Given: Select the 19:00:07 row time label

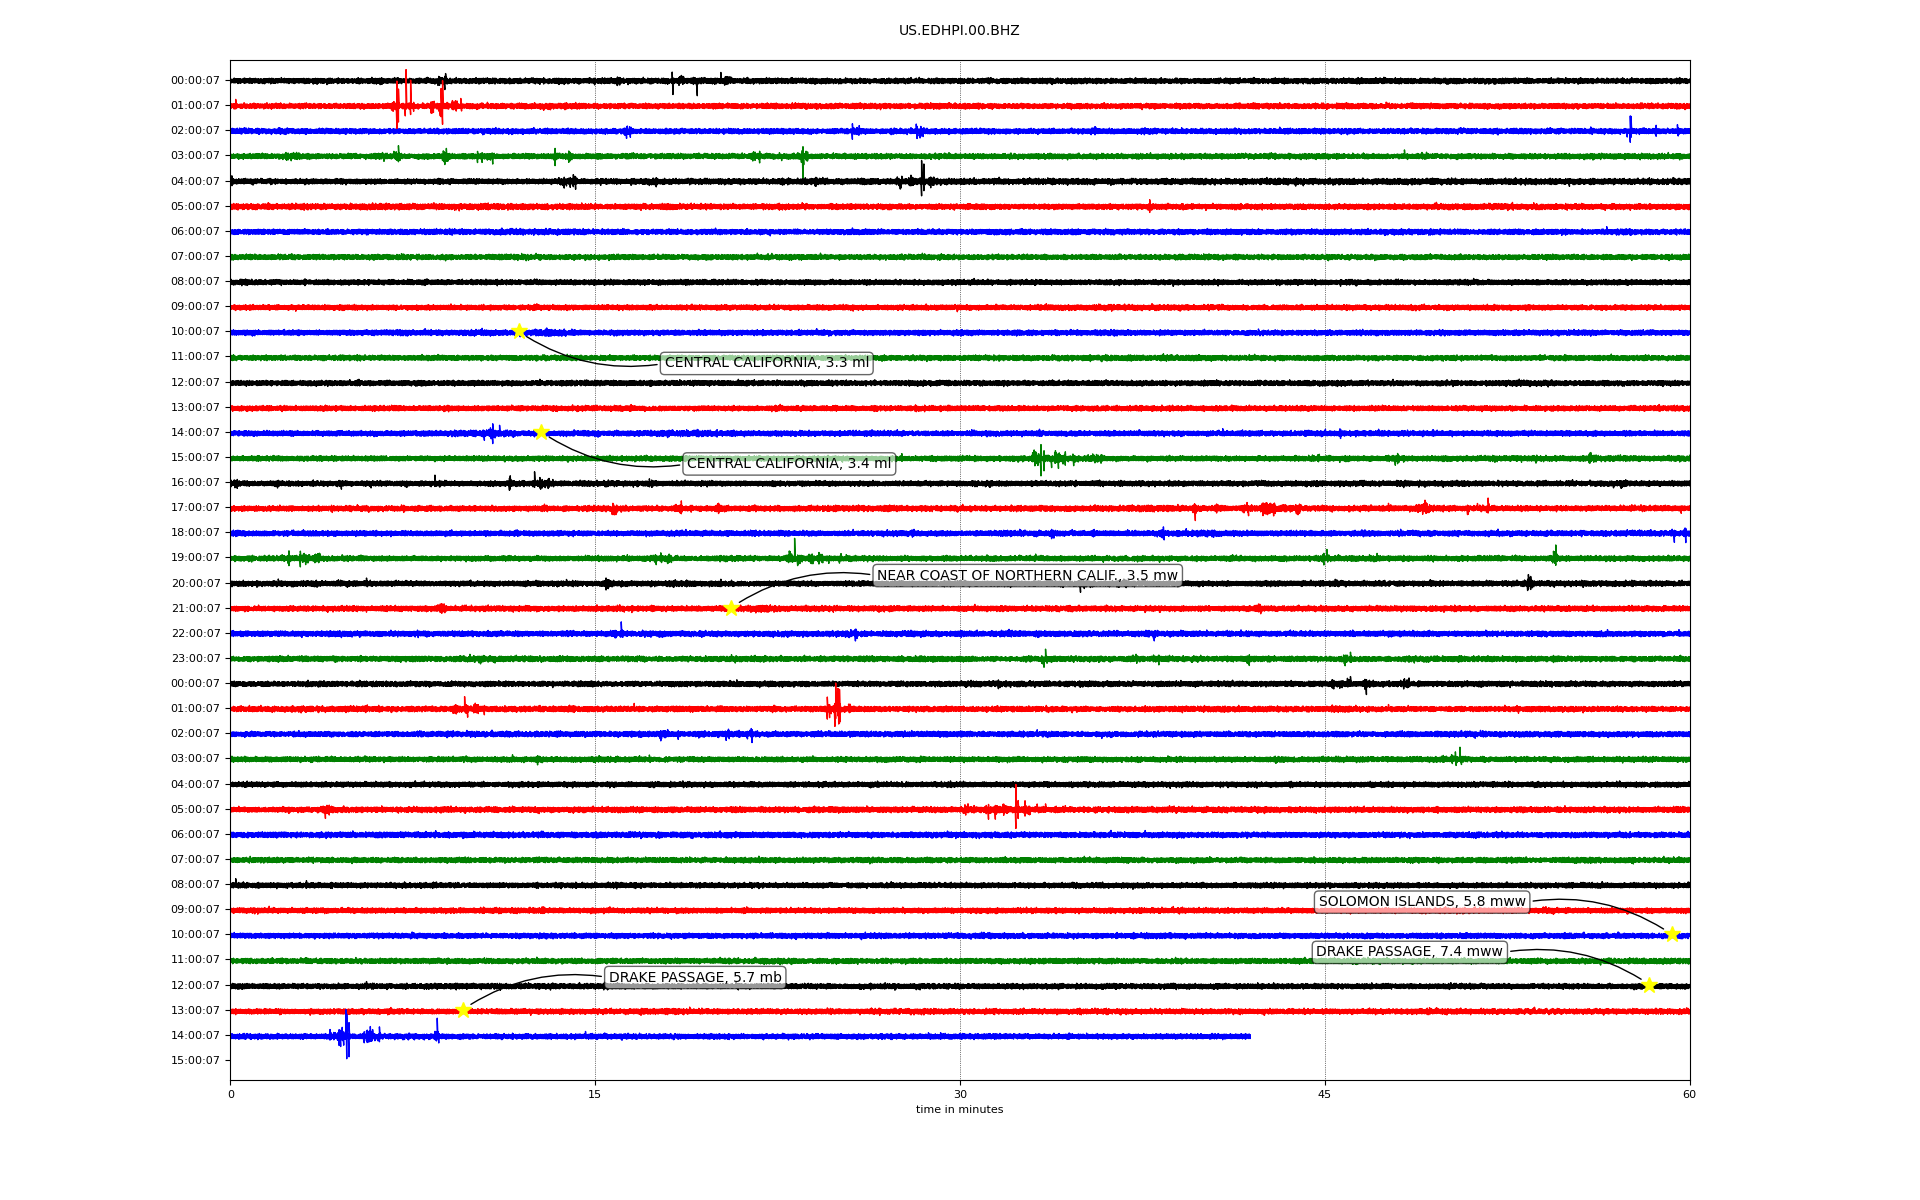Looking at the screenshot, I should click(195, 558).
